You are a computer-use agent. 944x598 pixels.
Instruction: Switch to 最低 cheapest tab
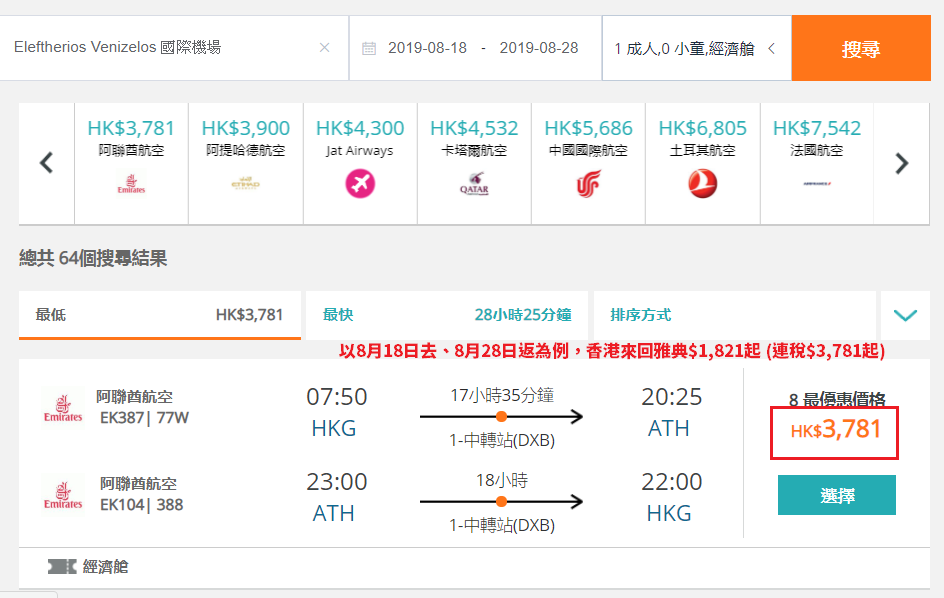pos(160,315)
